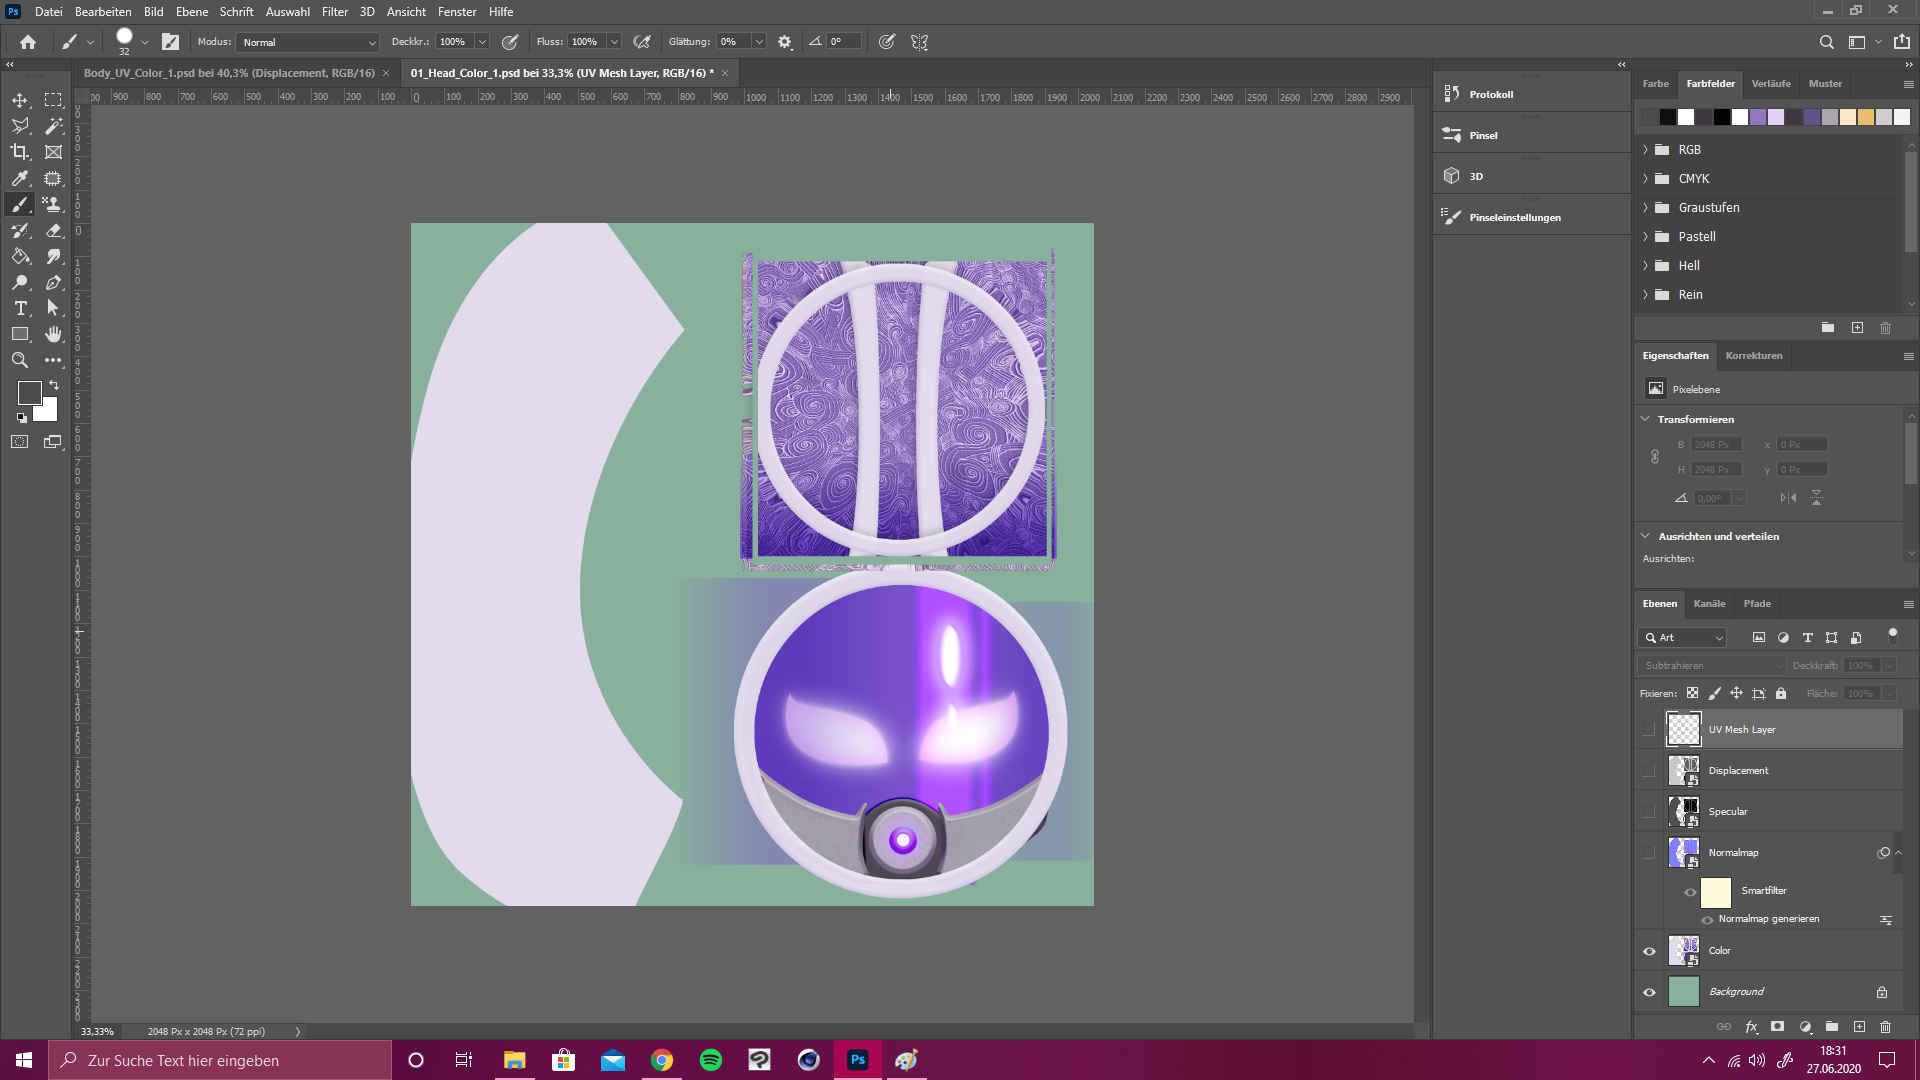Switch to the Kanäle tab
This screenshot has width=1920, height=1080.
click(x=1709, y=603)
